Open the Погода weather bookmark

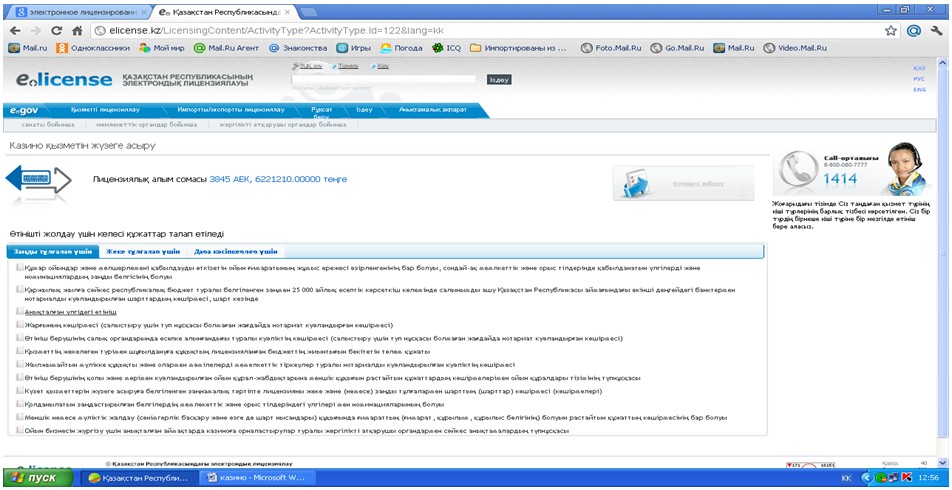pos(401,48)
